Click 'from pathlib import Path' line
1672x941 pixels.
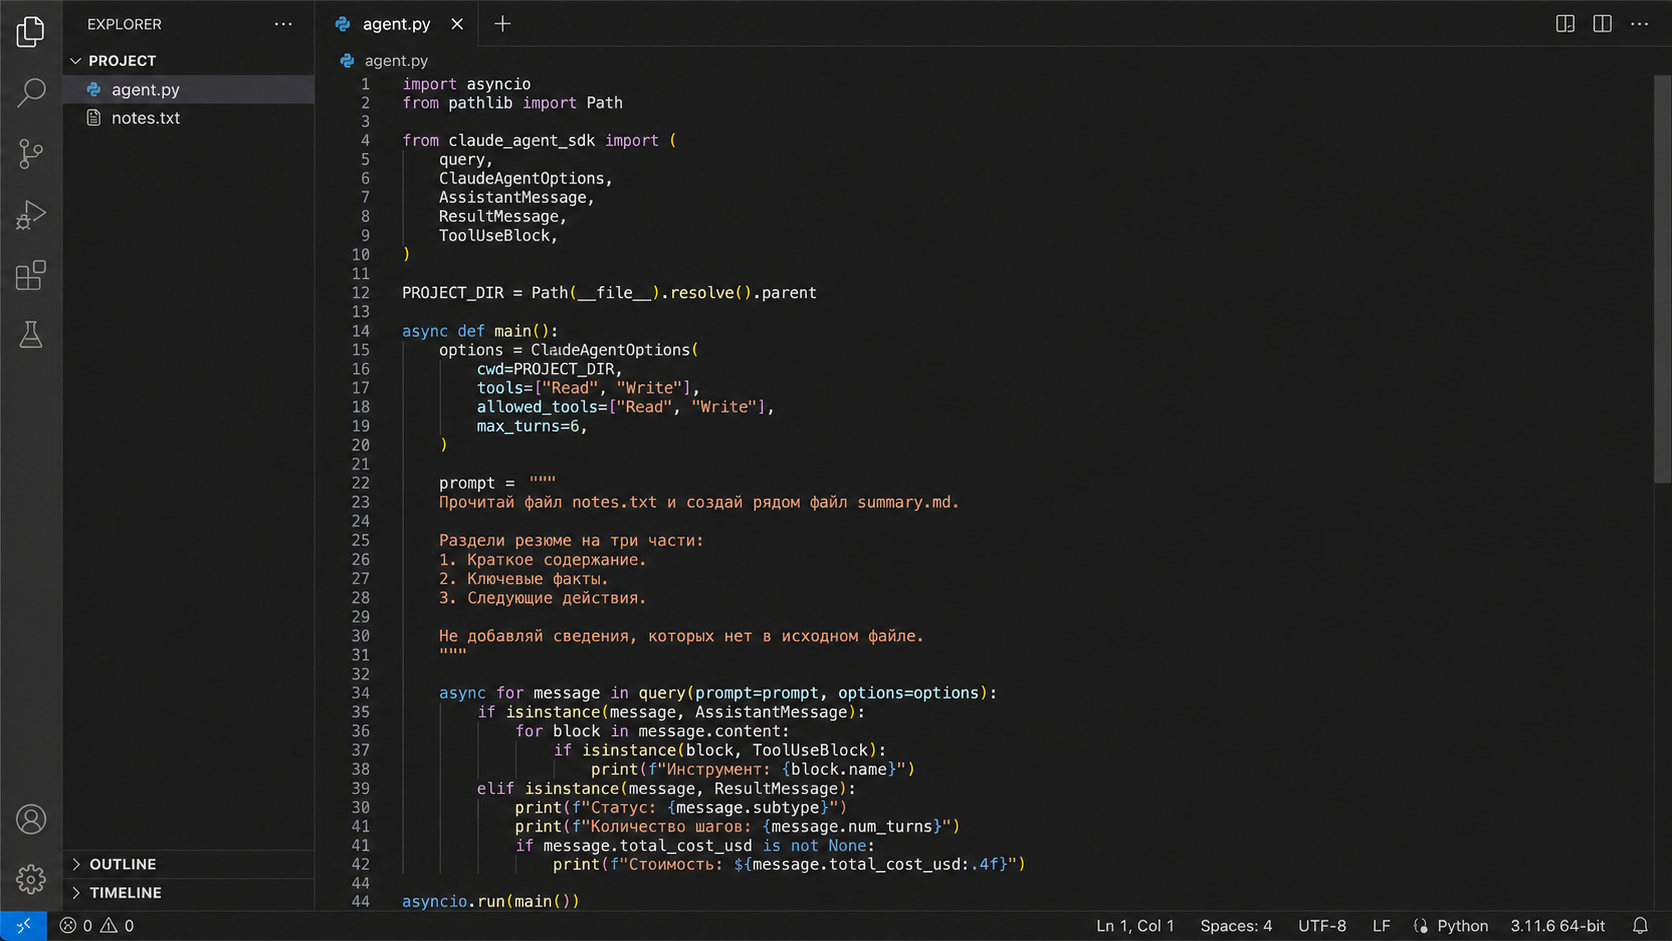click(x=512, y=103)
